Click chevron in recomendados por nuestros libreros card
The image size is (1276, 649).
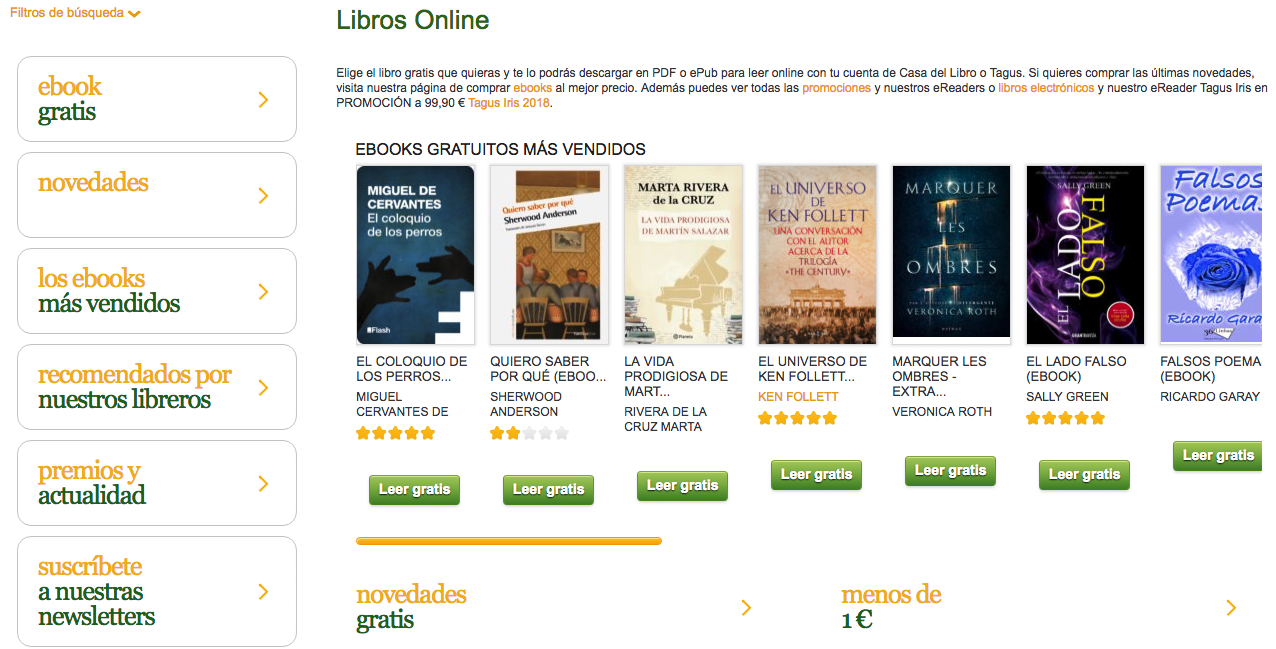click(x=264, y=387)
